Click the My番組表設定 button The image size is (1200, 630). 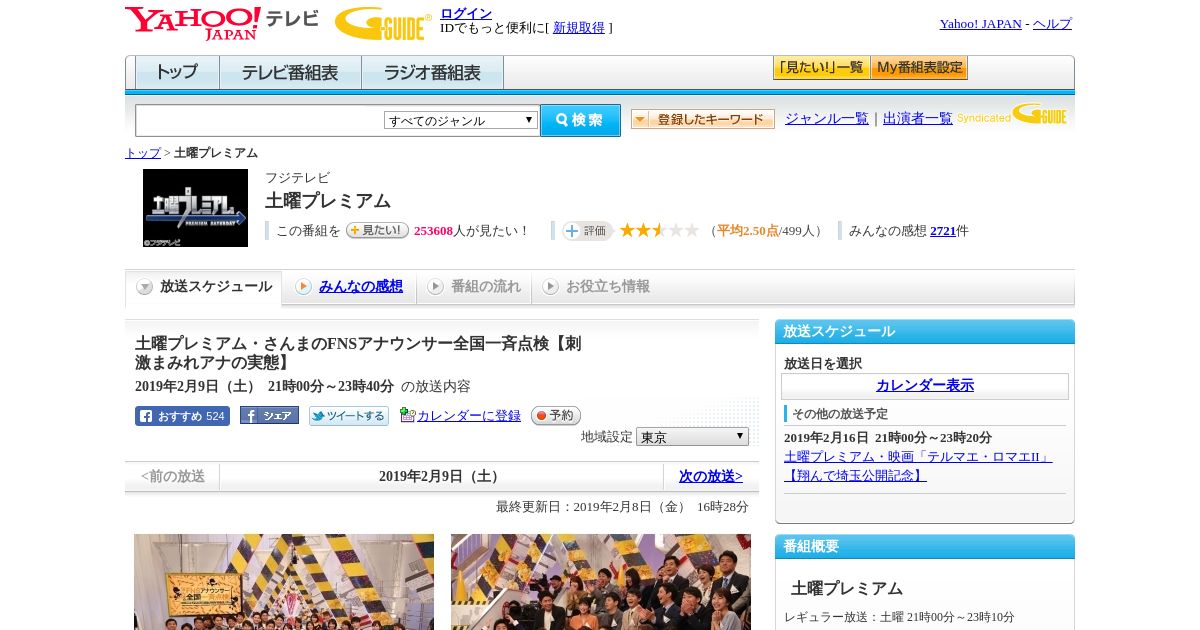919,68
